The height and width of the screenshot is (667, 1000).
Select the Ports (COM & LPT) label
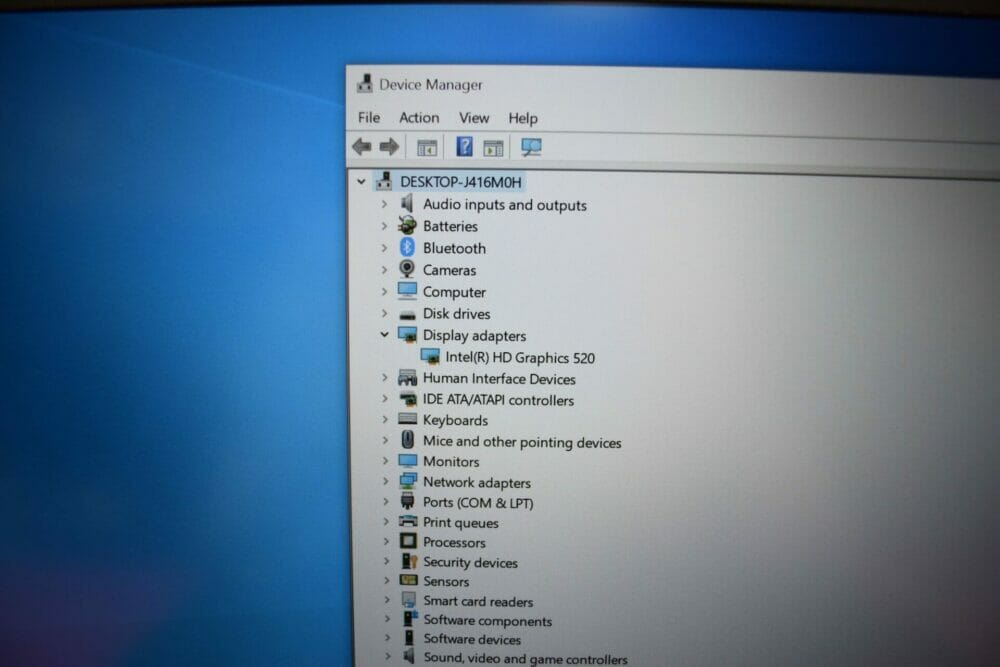[478, 502]
